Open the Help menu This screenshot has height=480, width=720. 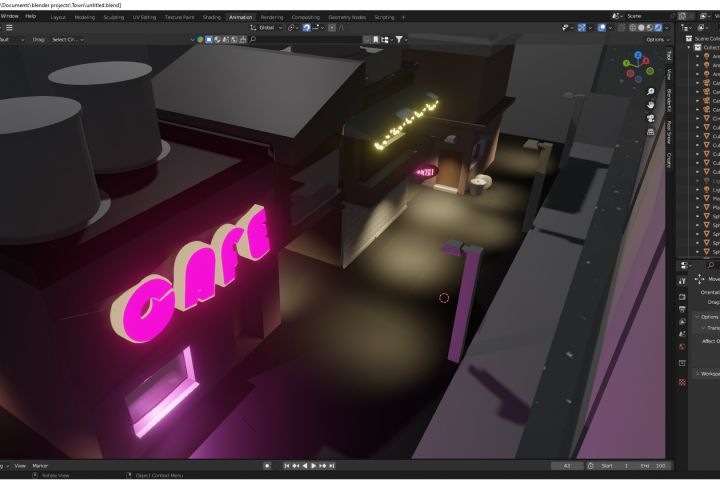31,16
